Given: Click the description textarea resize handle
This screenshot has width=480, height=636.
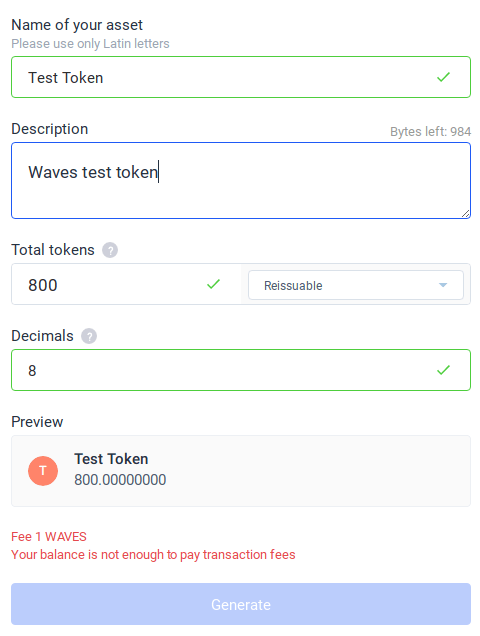Looking at the screenshot, I should coord(465,213).
